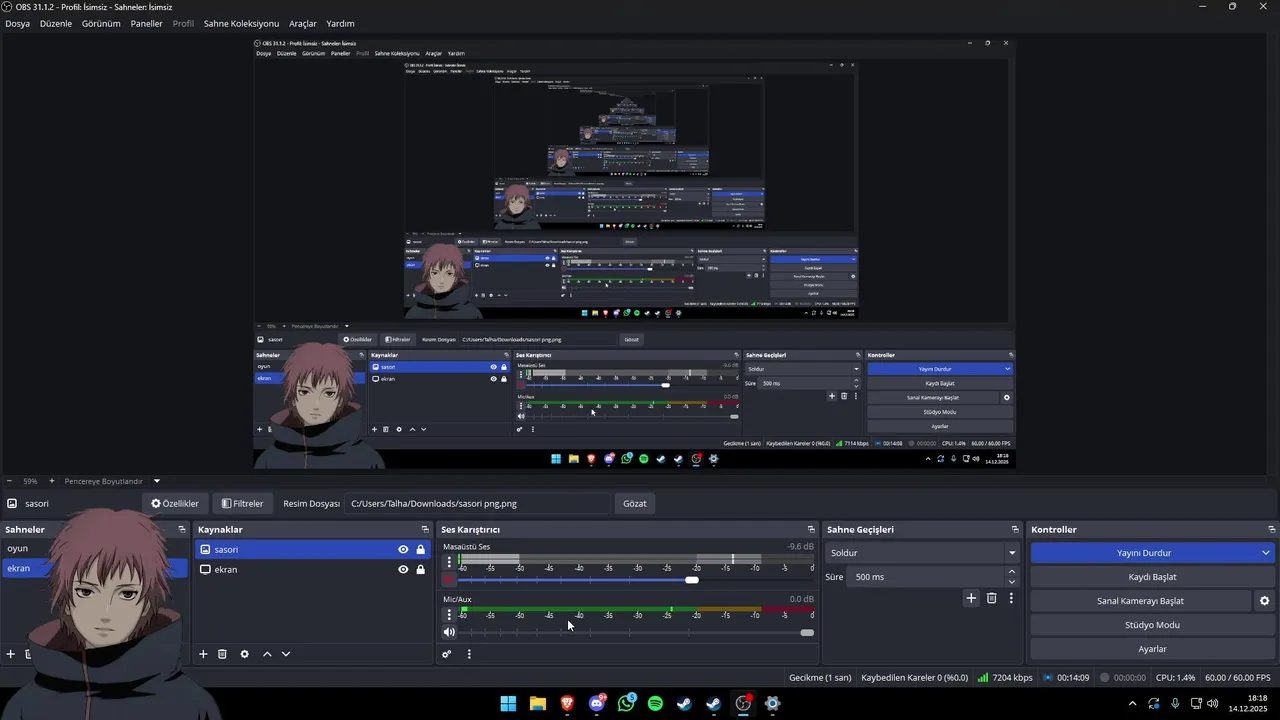Viewport: 1280px width, 720px height.
Task: Click the Resim Dosyası path field
Action: (477, 504)
